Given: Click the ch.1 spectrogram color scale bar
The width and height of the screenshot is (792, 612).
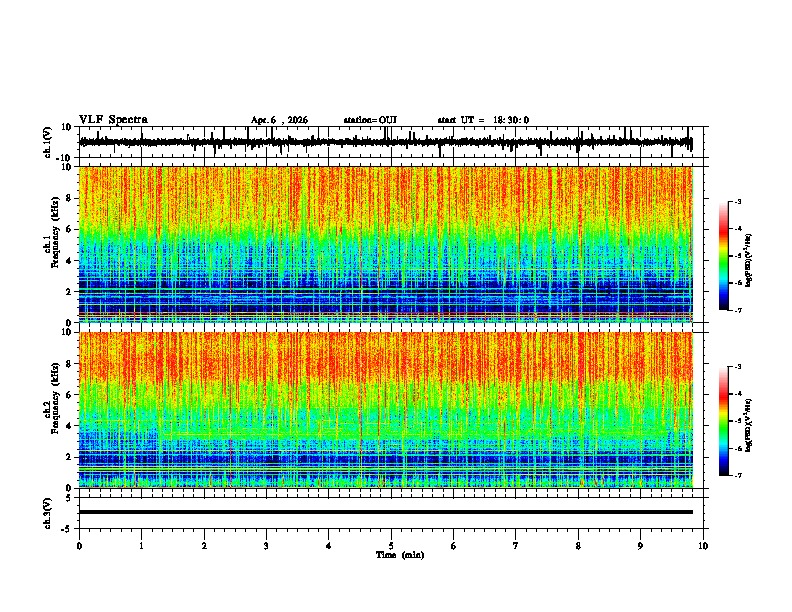Looking at the screenshot, I should pos(724,256).
